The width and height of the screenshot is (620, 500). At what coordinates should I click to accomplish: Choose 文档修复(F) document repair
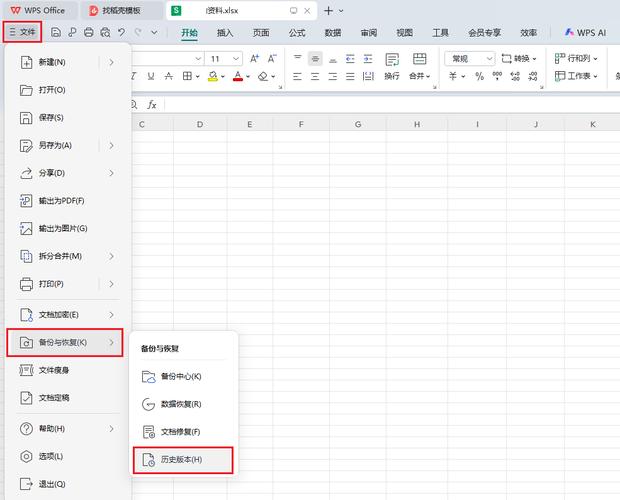pyautogui.click(x=182, y=431)
